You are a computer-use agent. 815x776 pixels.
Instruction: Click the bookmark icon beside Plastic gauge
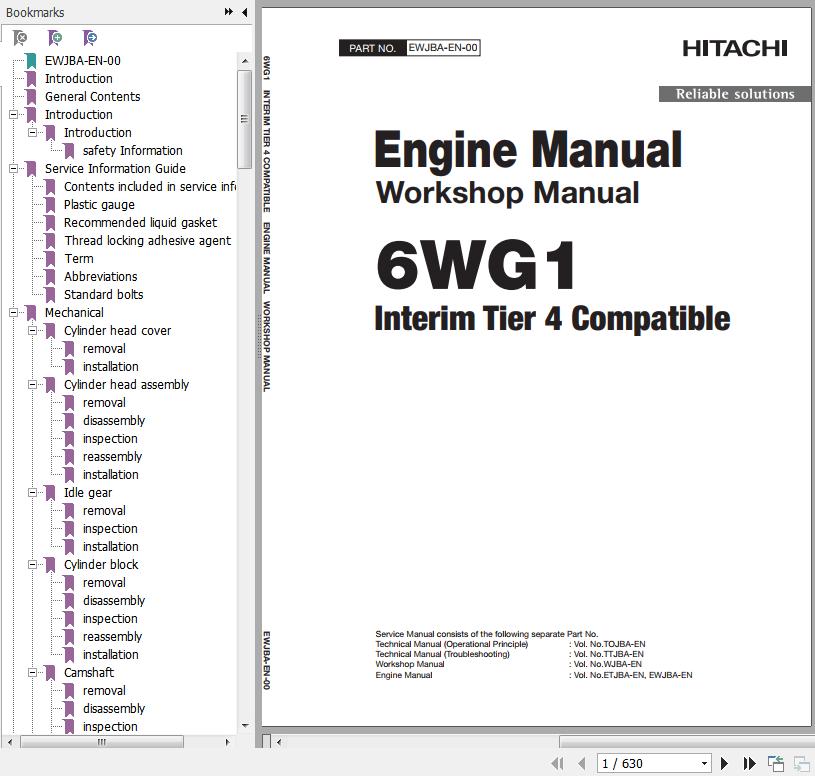50,205
